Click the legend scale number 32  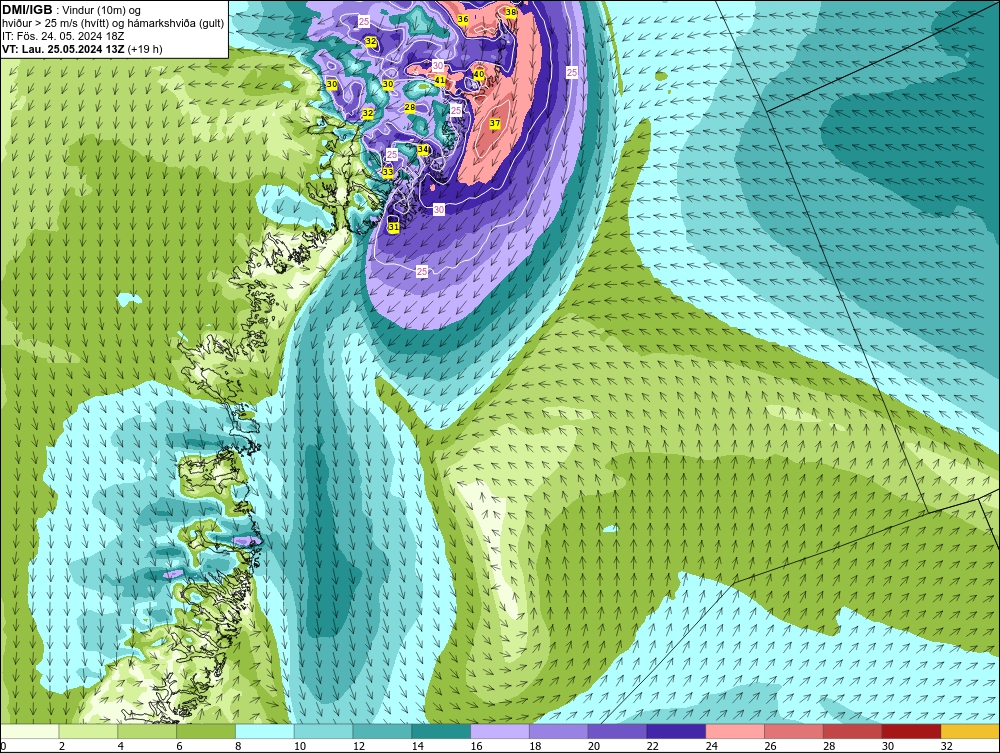click(x=946, y=746)
